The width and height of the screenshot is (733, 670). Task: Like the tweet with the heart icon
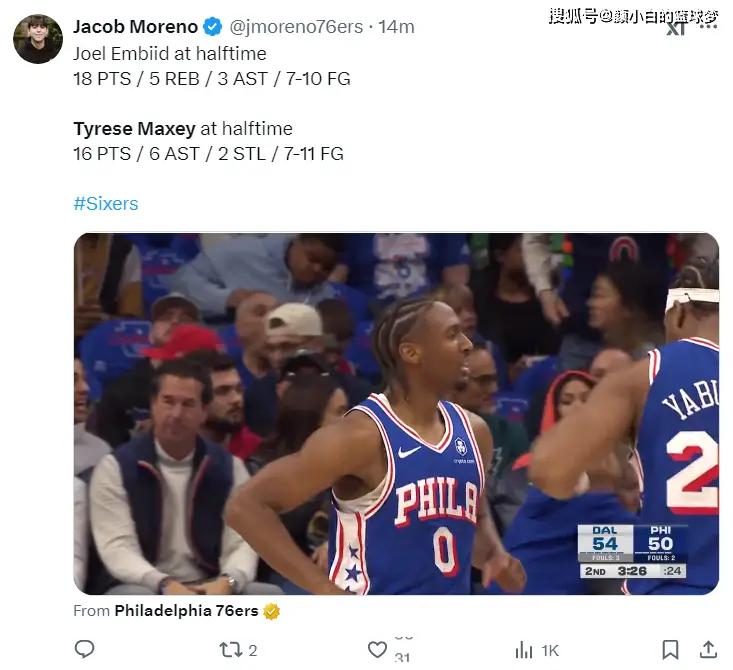point(377,650)
